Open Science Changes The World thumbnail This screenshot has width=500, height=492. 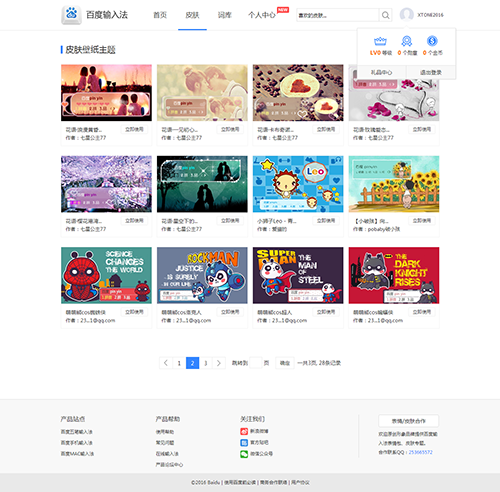tap(106, 275)
